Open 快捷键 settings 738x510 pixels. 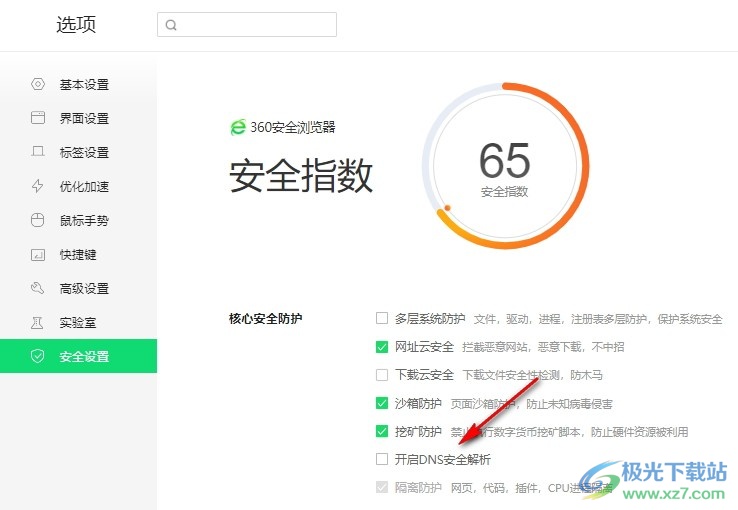point(78,255)
